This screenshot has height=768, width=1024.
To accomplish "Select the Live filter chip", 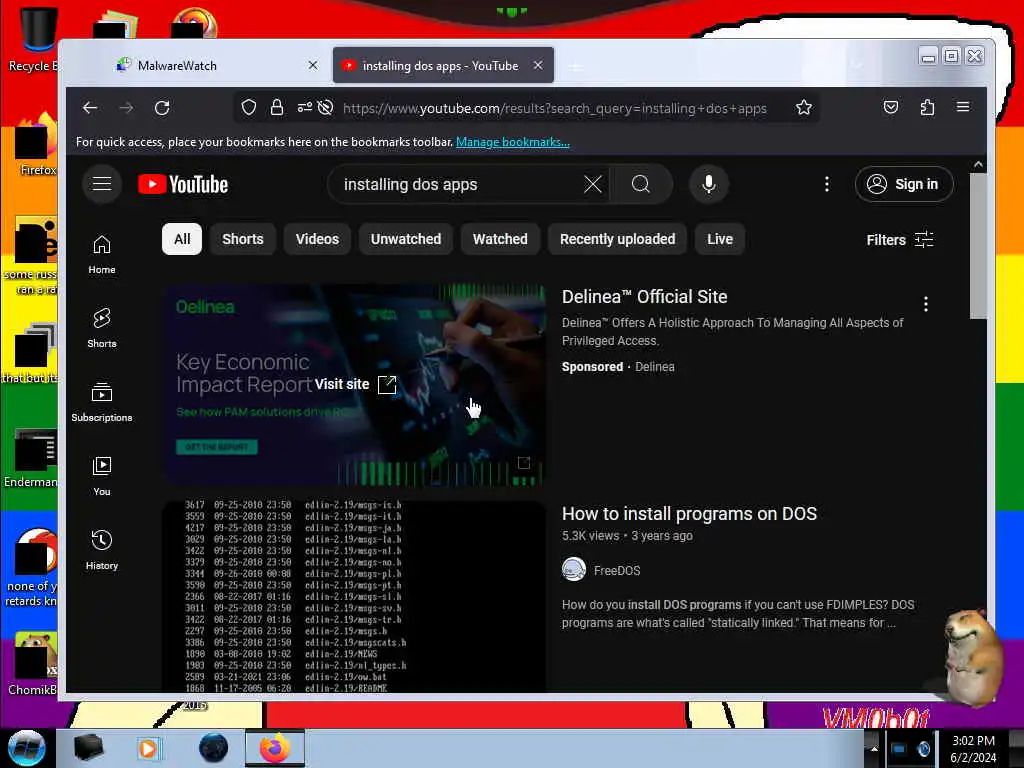I will point(720,239).
